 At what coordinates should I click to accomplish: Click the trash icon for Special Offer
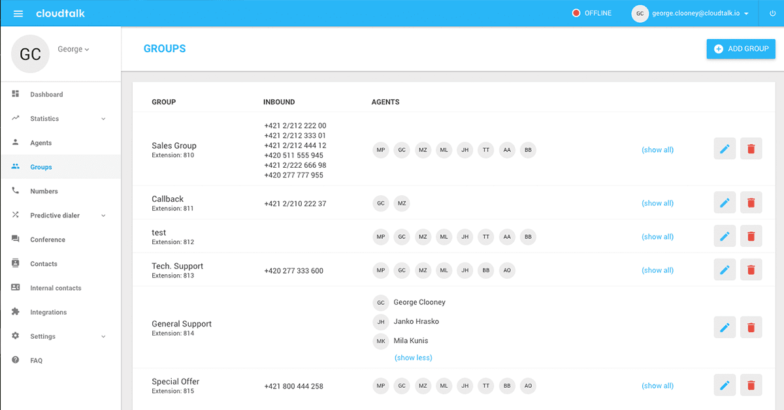tap(751, 385)
